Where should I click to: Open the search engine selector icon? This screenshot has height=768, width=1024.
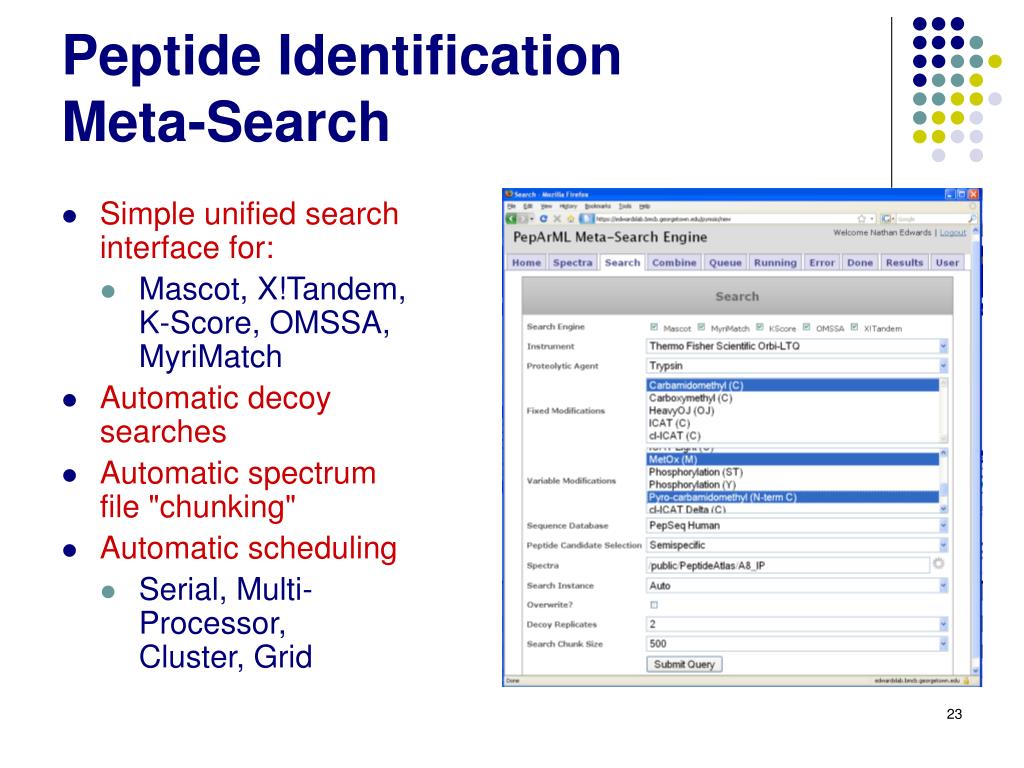coord(888,219)
